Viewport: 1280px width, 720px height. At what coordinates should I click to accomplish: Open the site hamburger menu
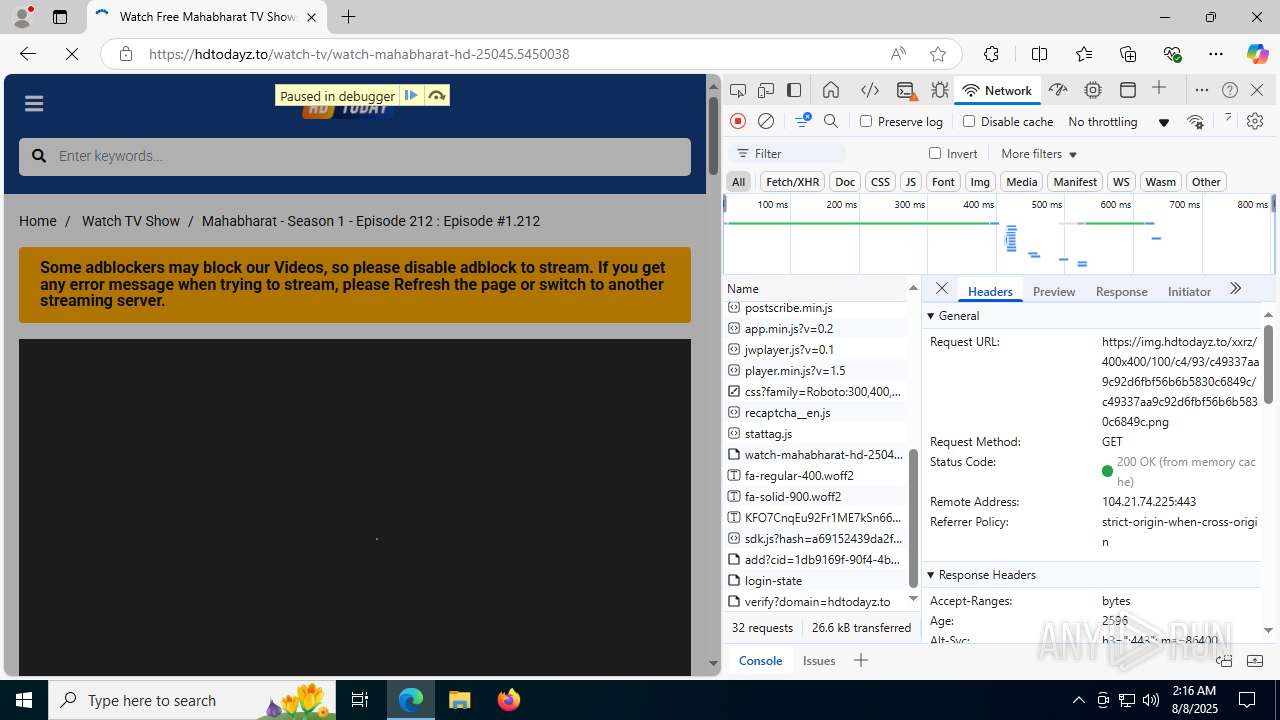[x=34, y=104]
